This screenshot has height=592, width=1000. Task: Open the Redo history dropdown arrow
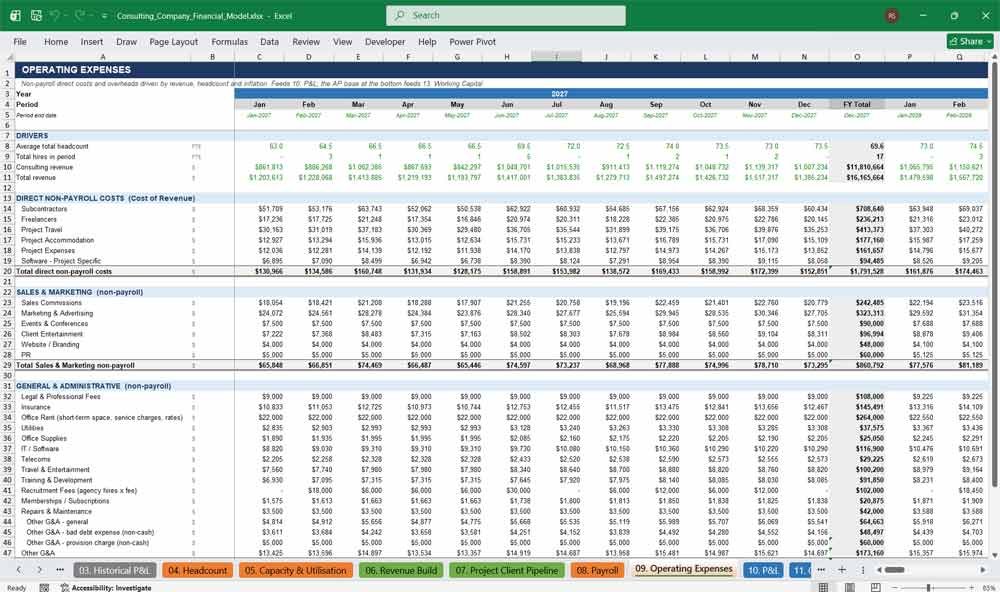click(91, 16)
